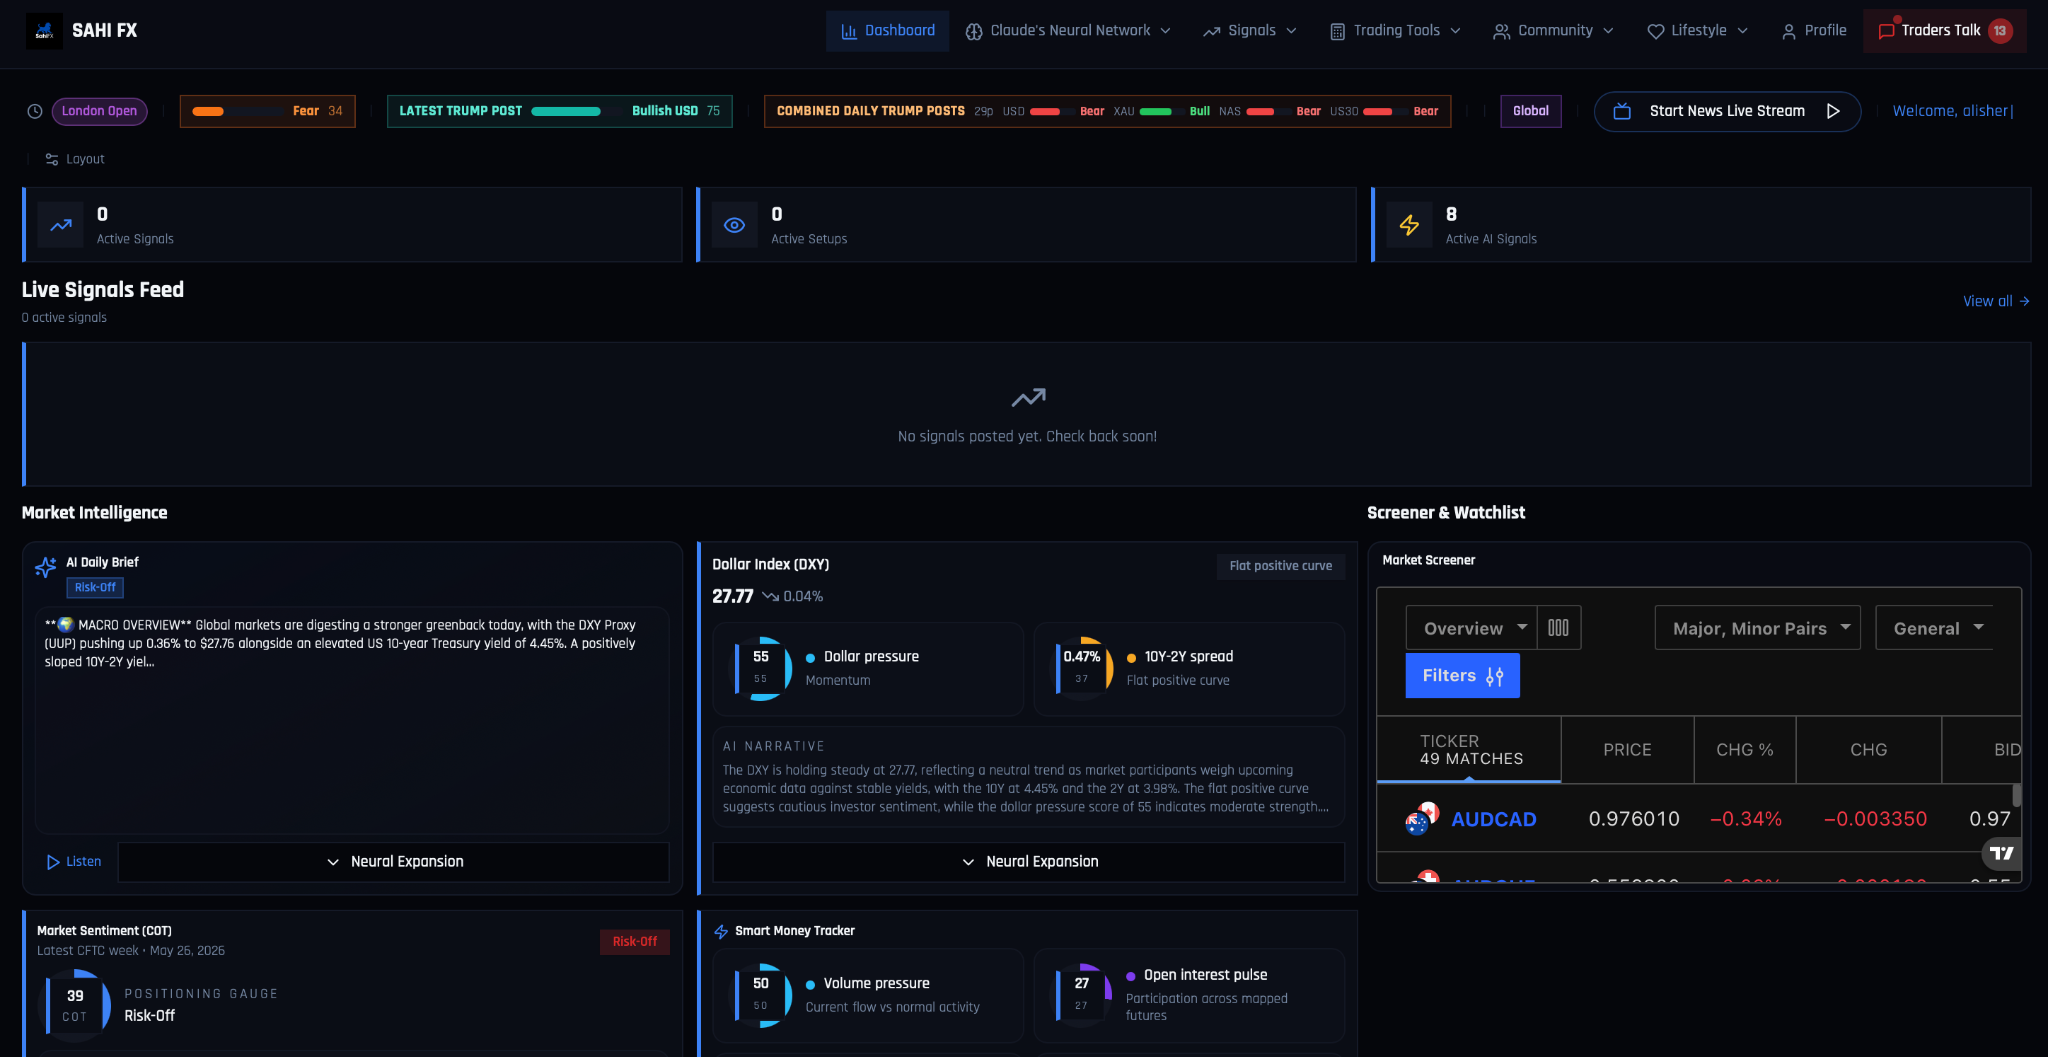Viewport: 2048px width, 1057px height.
Task: Expand Neural Expansion under AI Daily Brief
Action: (x=394, y=862)
